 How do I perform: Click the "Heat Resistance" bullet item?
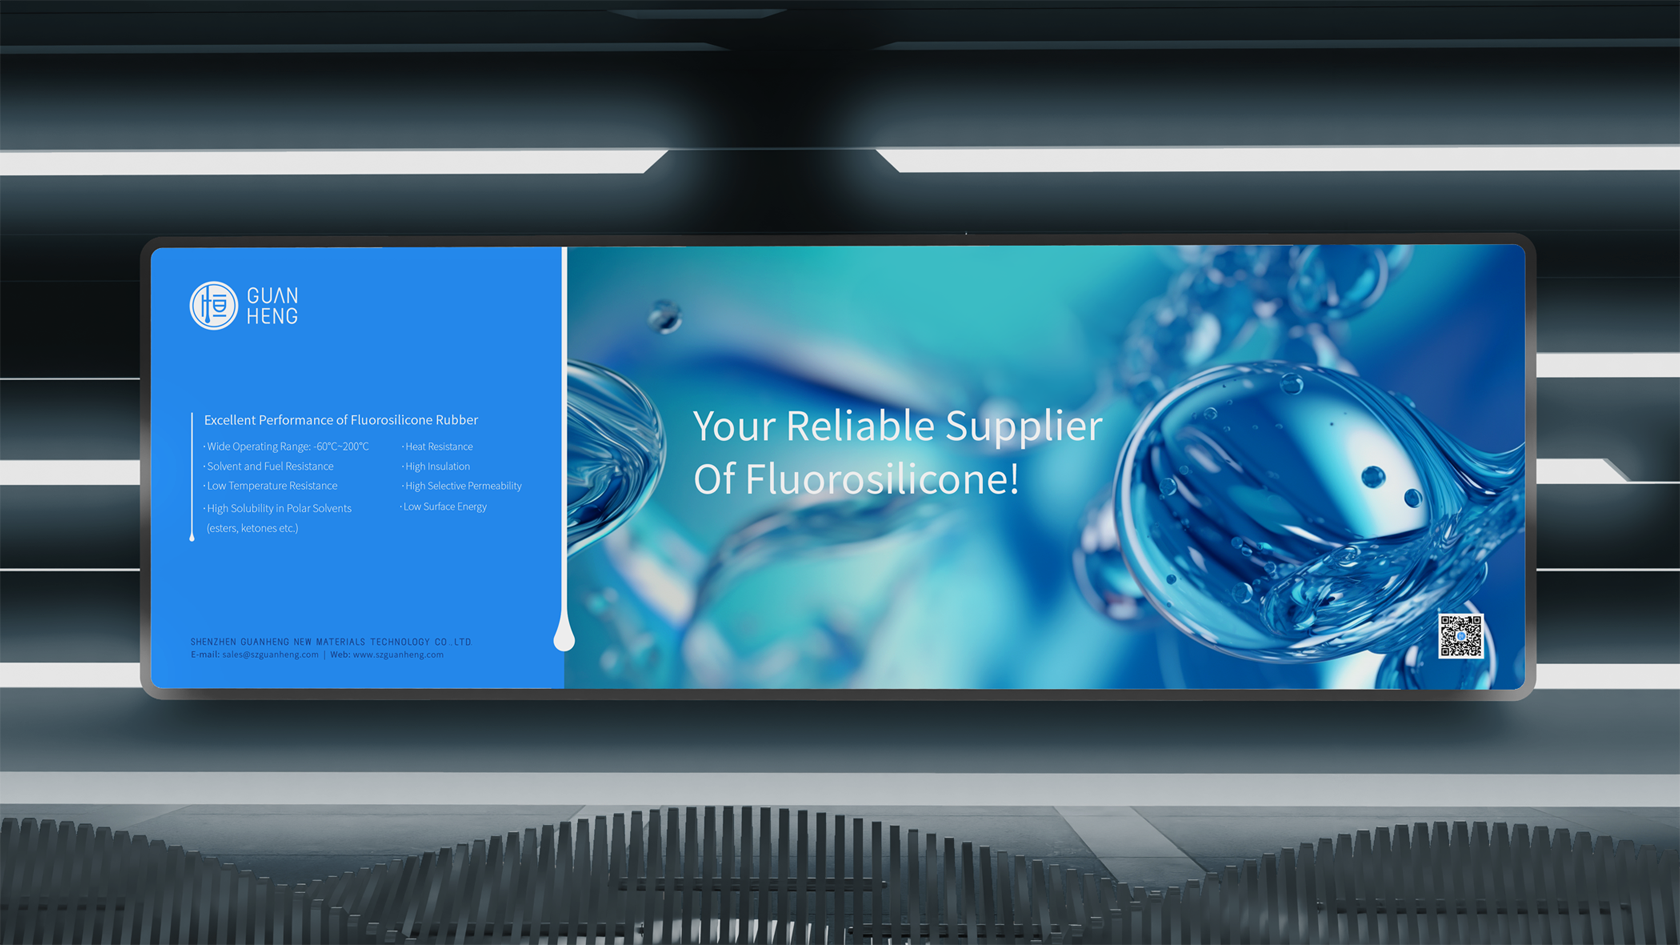click(439, 447)
